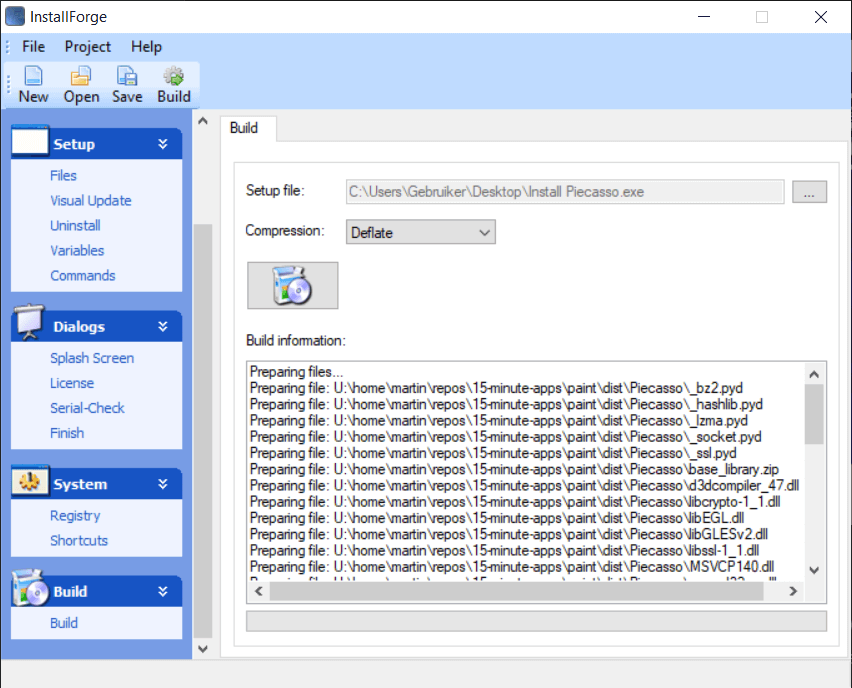
Task: Click the log line for d3dcompiler_47.dll
Action: pos(524,485)
